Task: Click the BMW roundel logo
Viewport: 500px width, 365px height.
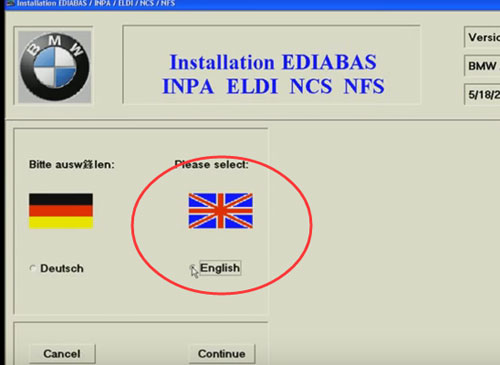Action: click(55, 67)
